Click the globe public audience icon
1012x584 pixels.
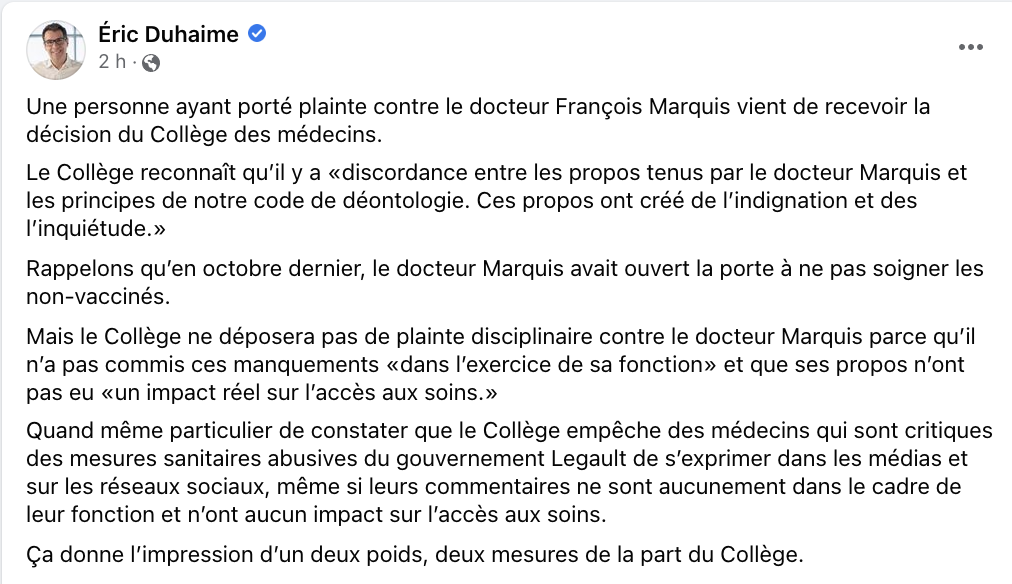click(150, 63)
